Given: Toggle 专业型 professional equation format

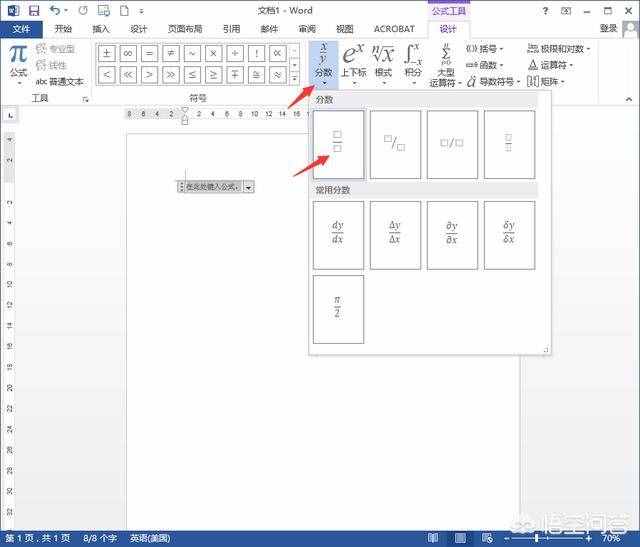Looking at the screenshot, I should pyautogui.click(x=56, y=49).
